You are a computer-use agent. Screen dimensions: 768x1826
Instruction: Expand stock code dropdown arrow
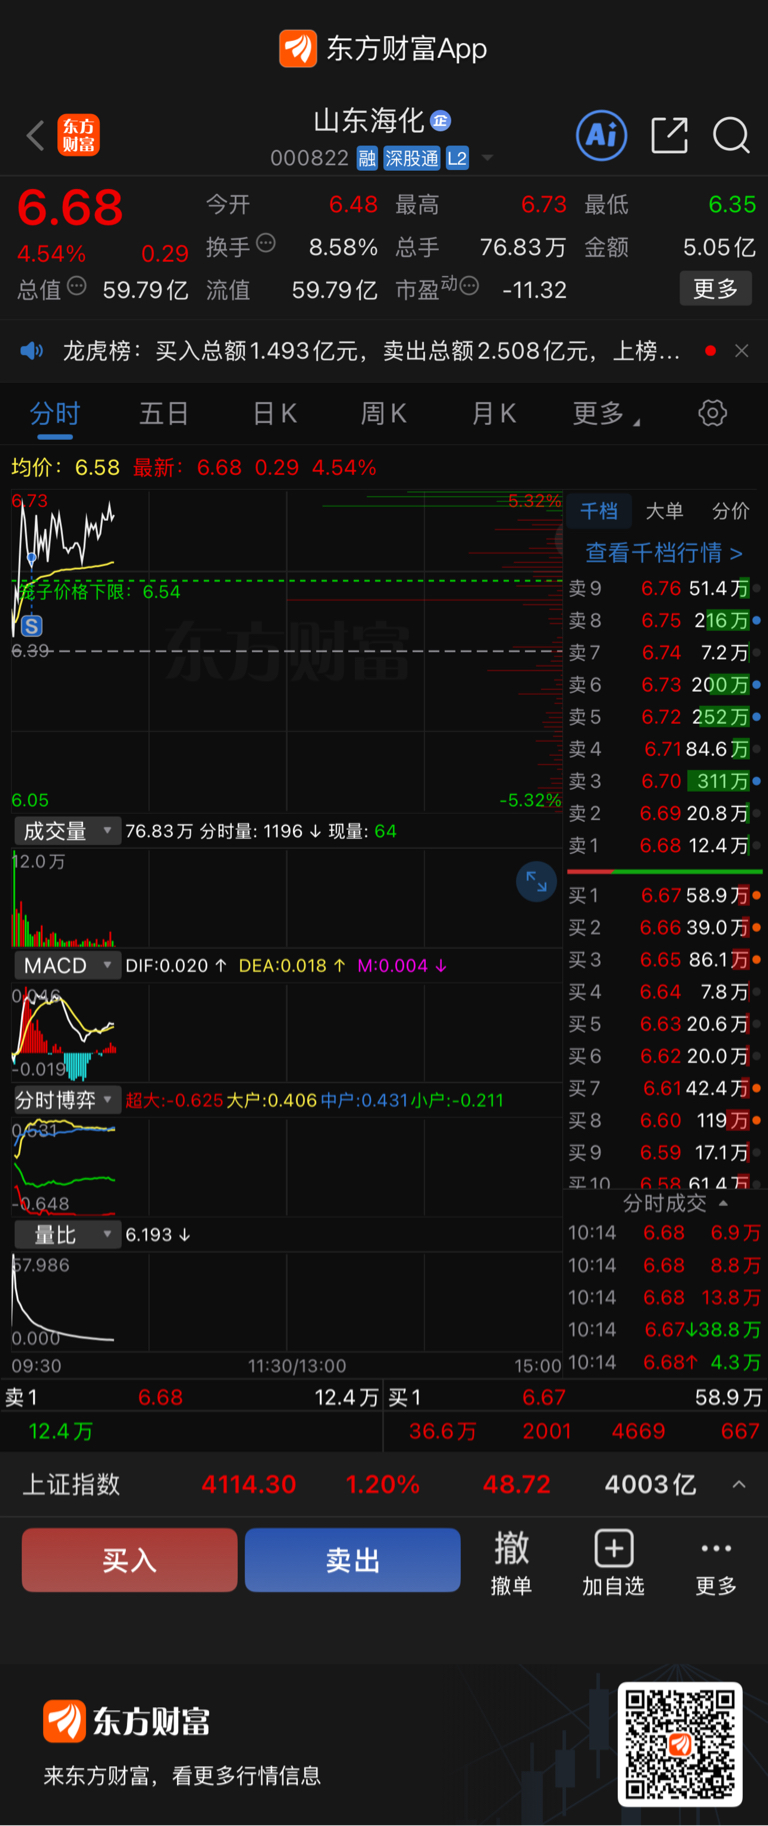[488, 158]
